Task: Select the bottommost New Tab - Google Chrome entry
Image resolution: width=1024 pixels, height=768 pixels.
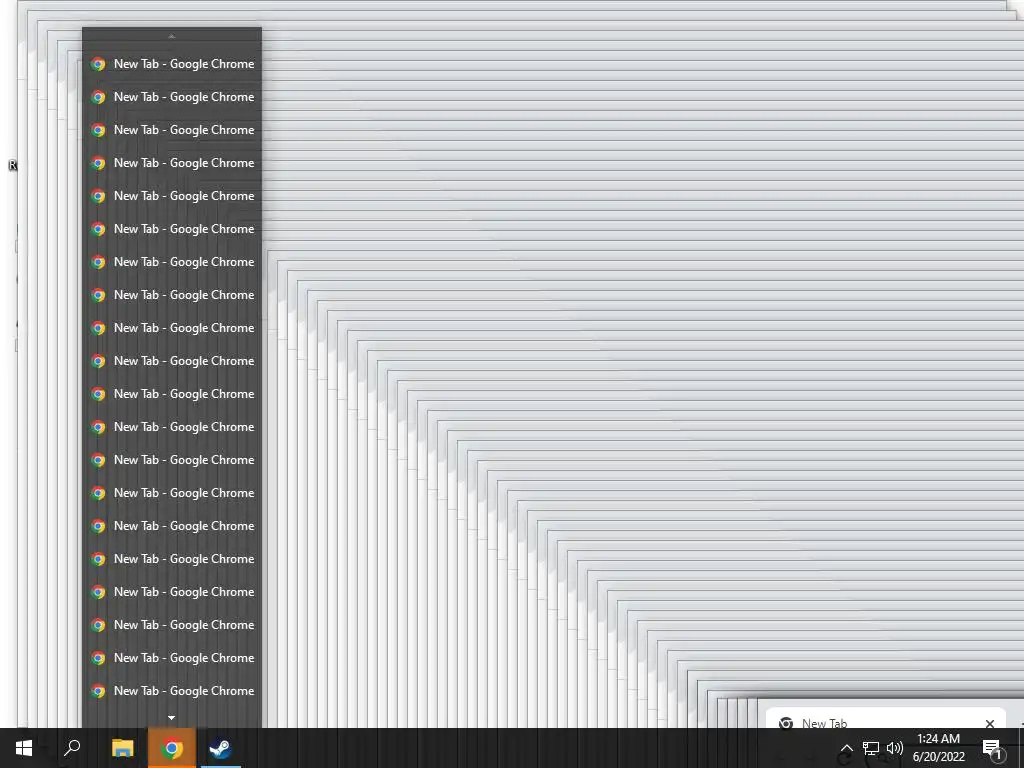Action: click(x=172, y=691)
